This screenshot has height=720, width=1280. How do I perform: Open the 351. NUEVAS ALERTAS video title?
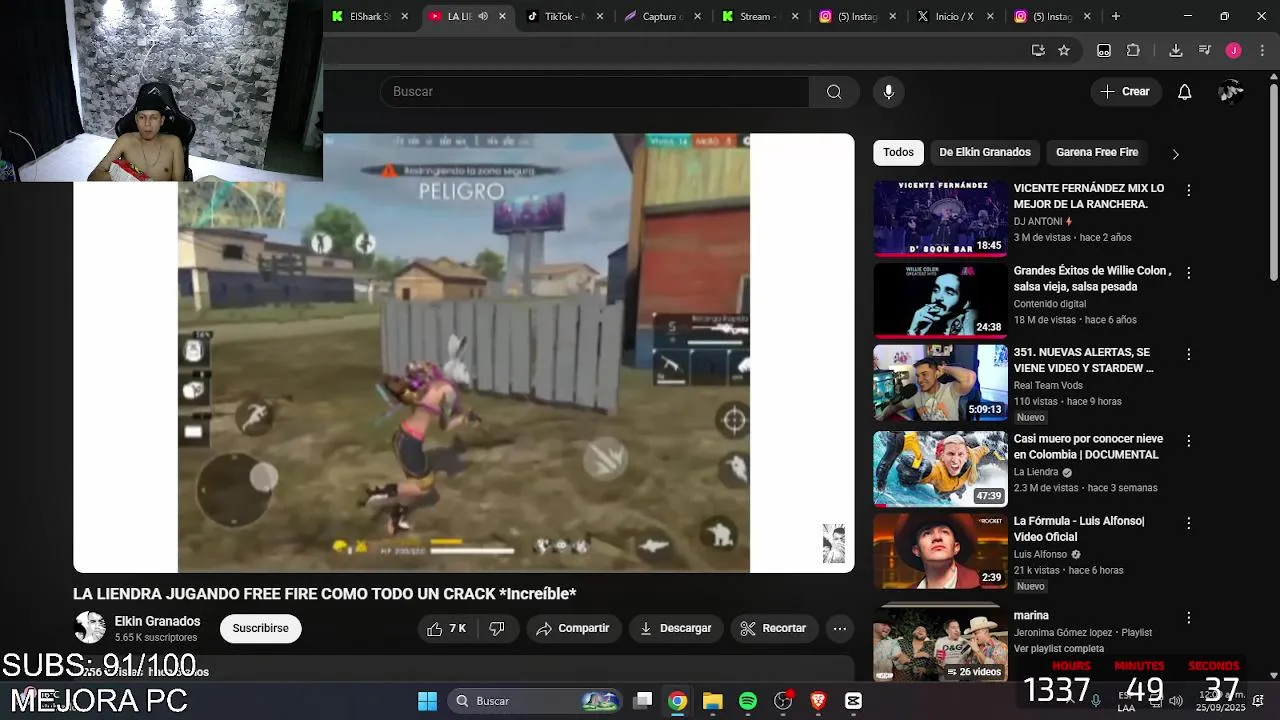click(1083, 361)
